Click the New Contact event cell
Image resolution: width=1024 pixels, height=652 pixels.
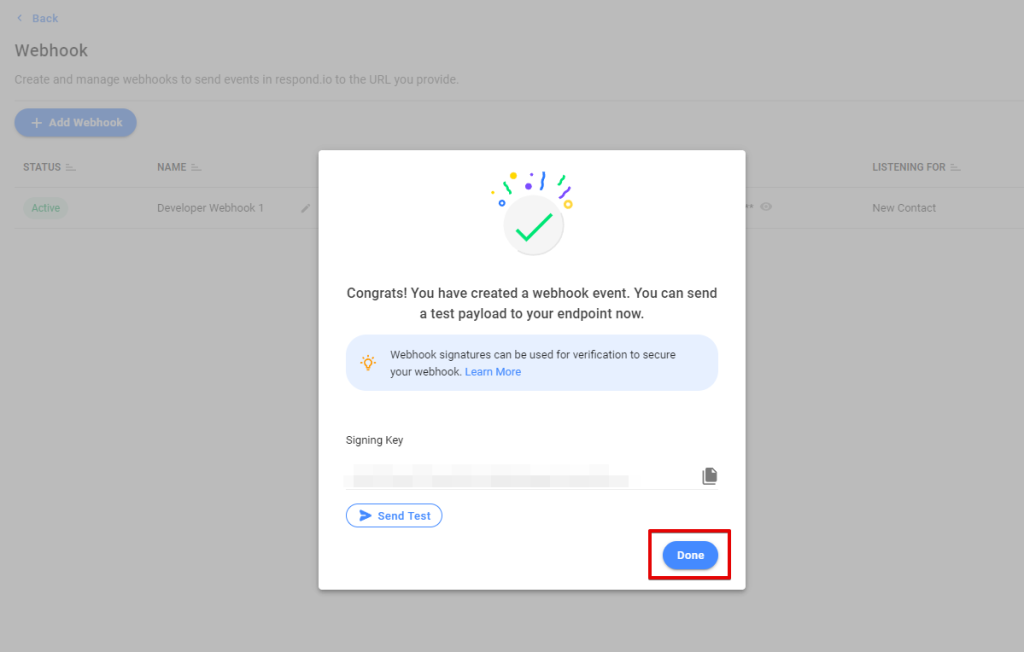904,208
